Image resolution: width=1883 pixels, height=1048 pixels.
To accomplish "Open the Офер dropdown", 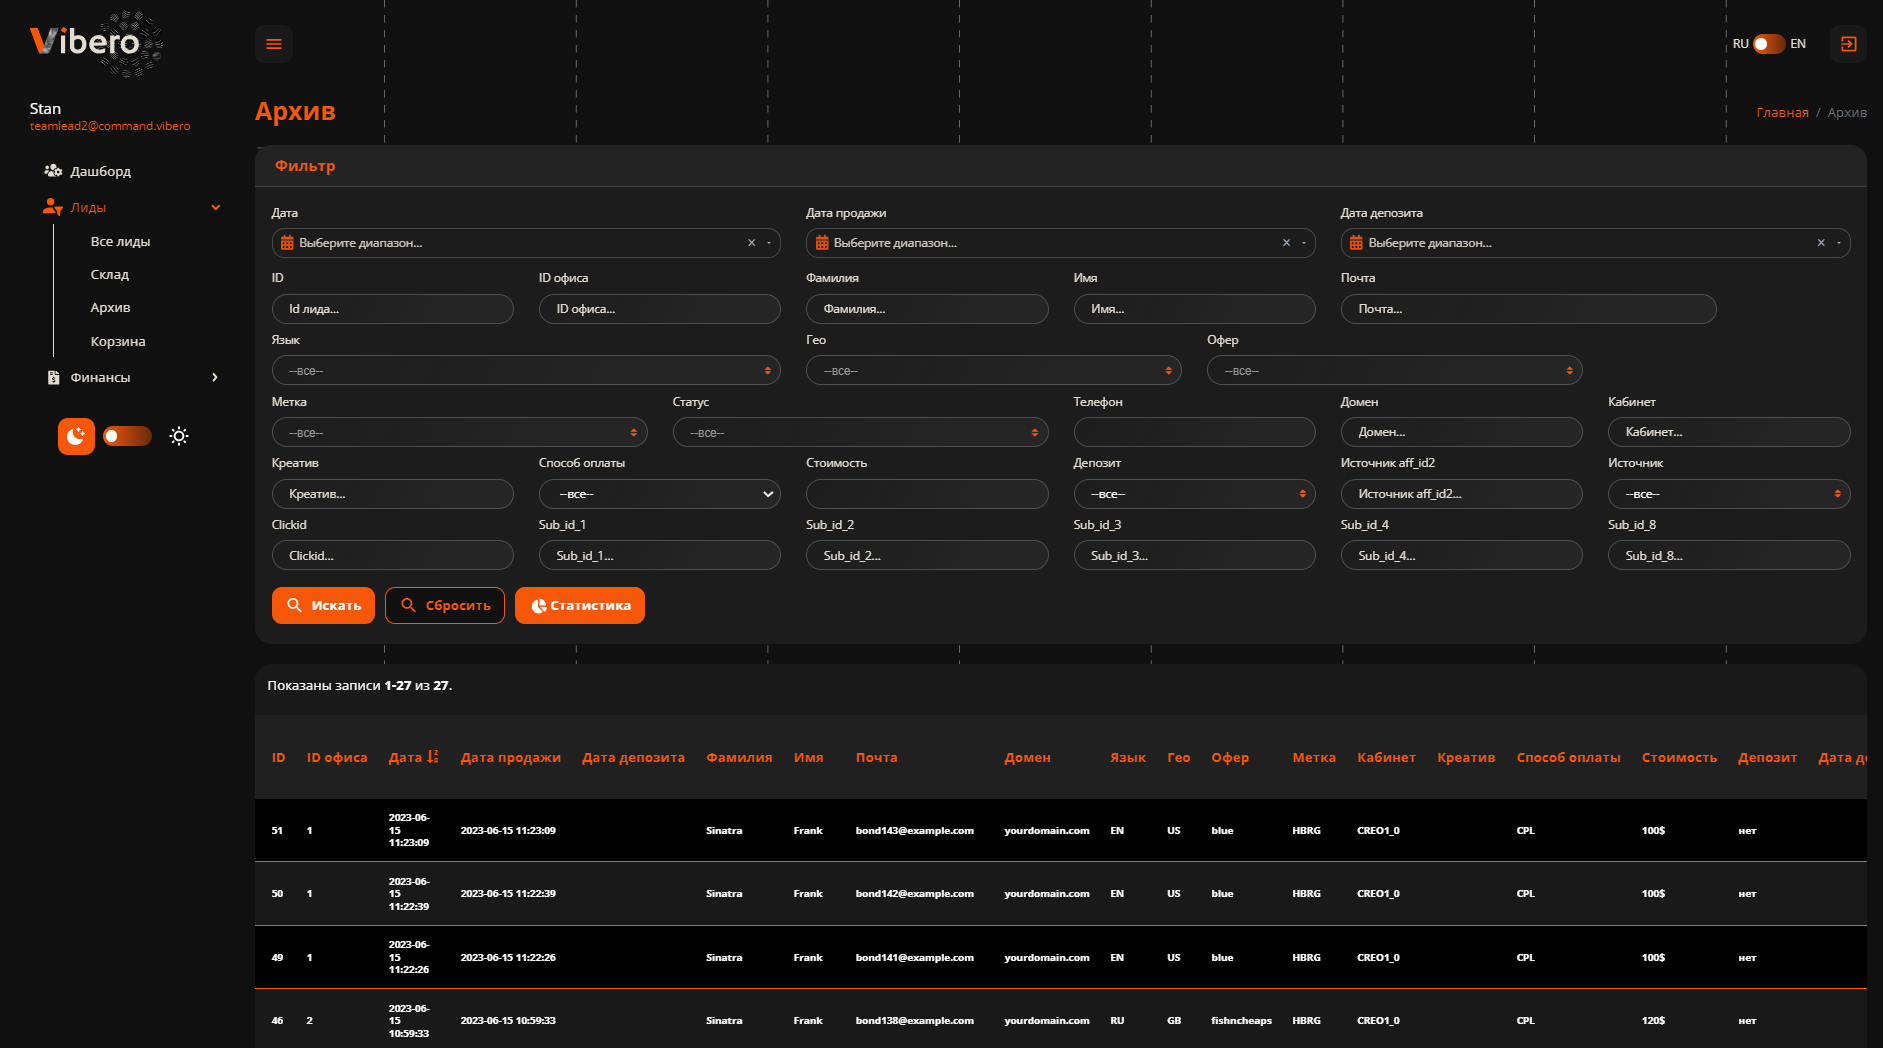I will pos(1395,371).
